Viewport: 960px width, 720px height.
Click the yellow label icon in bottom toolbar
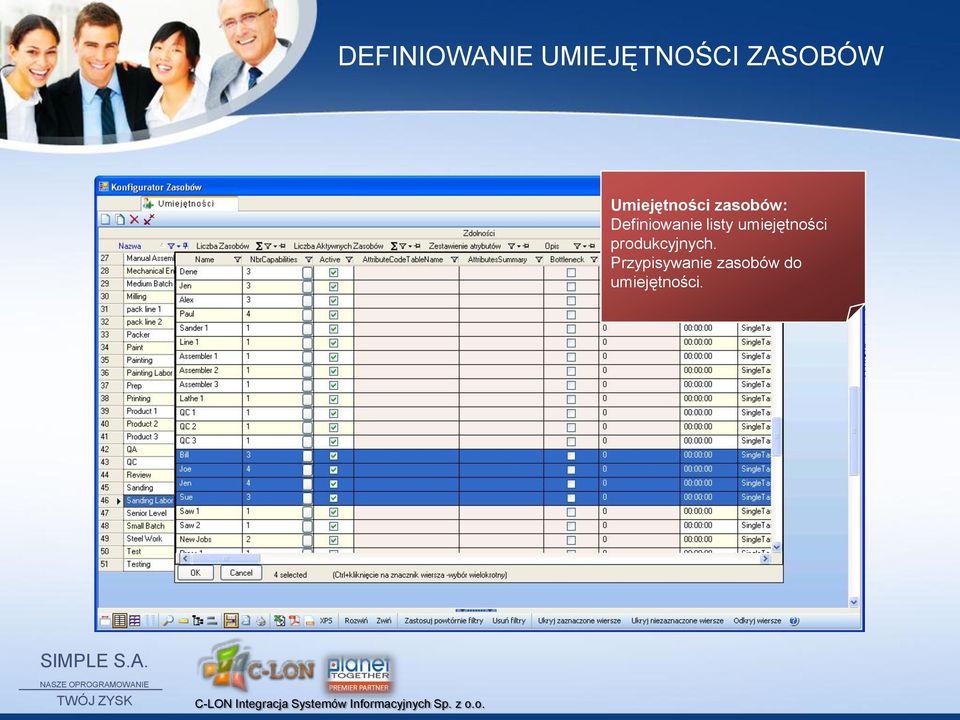(x=183, y=621)
